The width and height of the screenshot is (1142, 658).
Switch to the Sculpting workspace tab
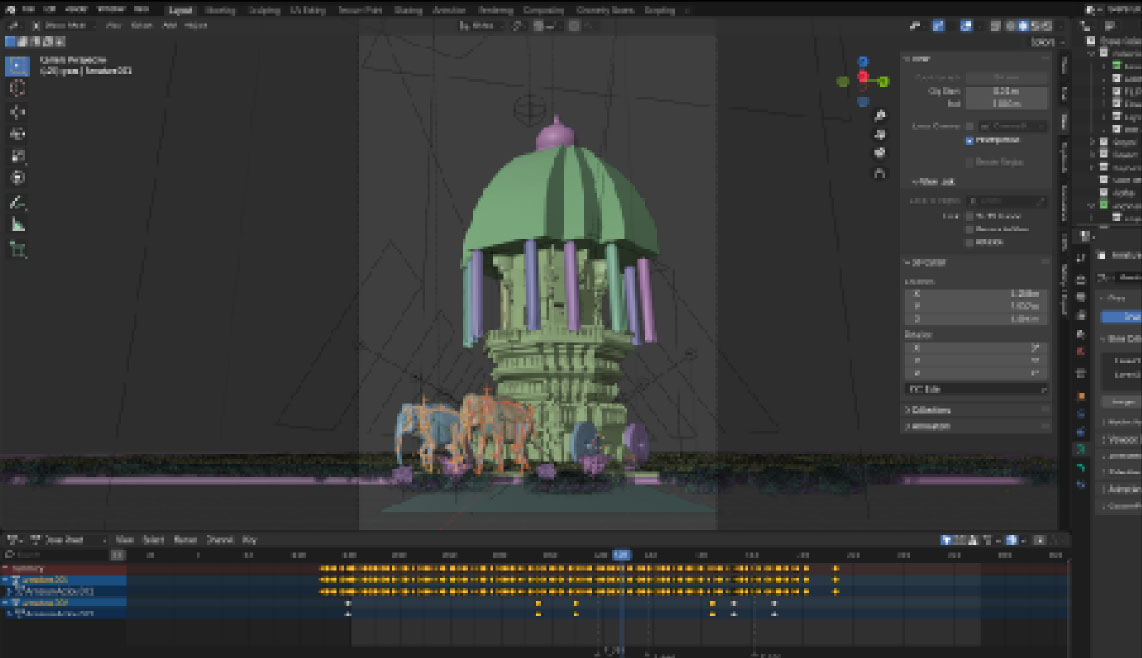(x=264, y=10)
